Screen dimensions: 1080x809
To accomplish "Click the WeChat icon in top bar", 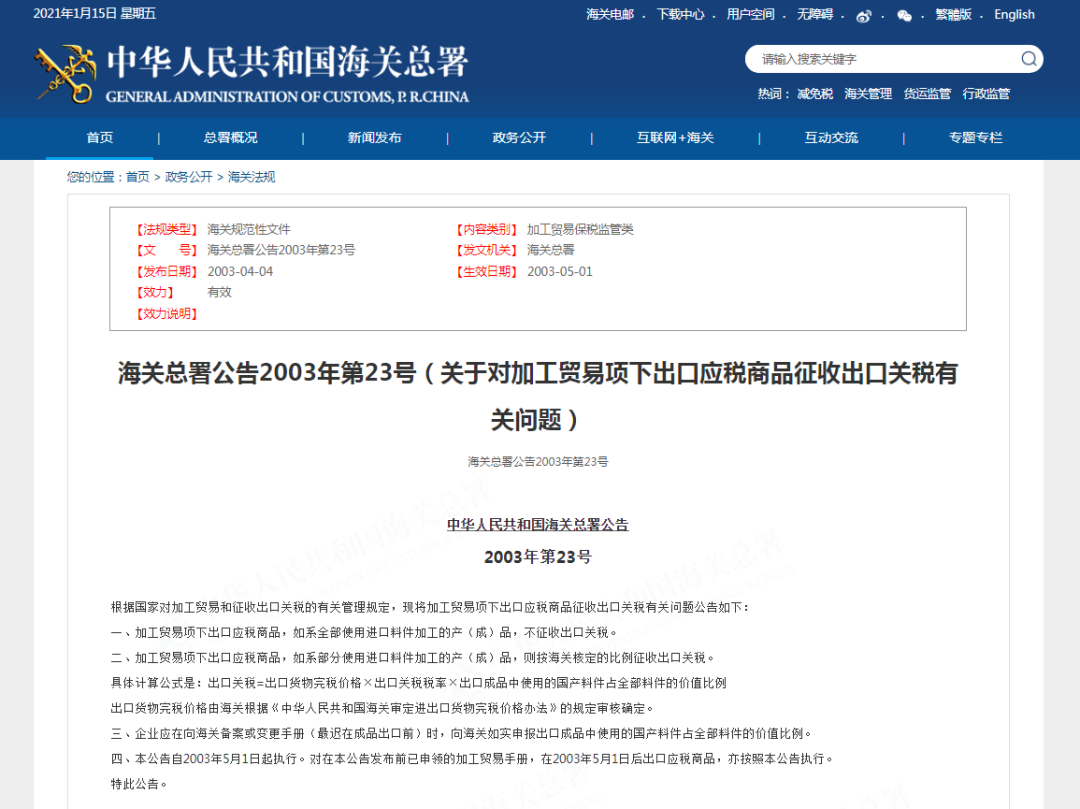I will 904,15.
